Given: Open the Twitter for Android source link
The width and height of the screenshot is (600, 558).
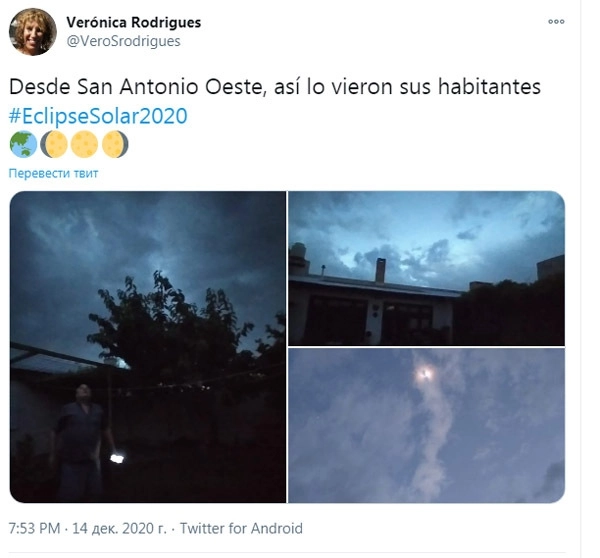Looking at the screenshot, I should 241,529.
